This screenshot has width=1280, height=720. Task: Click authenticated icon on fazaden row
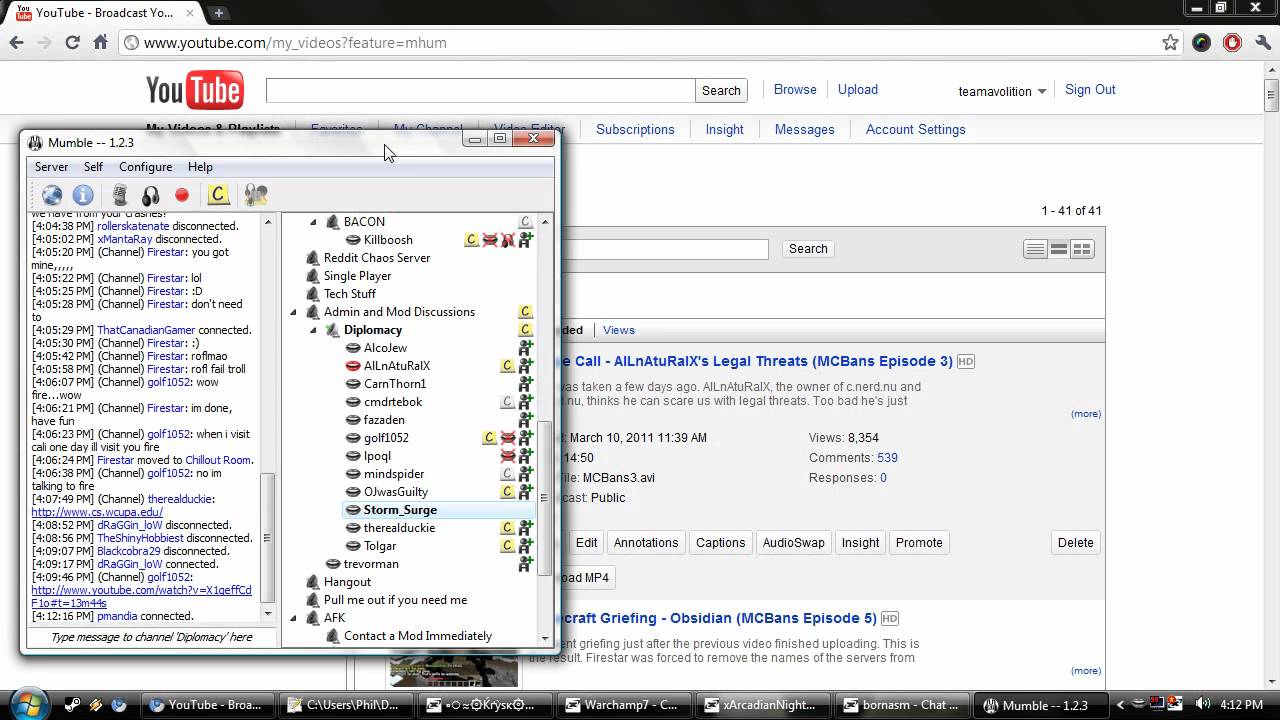coord(525,420)
